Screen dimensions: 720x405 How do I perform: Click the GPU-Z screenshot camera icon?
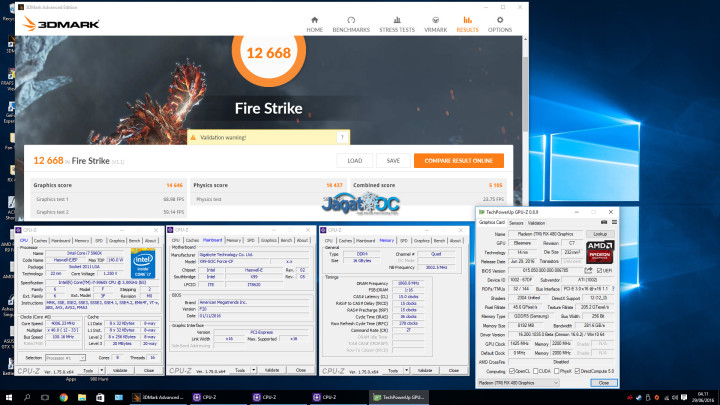pos(604,222)
